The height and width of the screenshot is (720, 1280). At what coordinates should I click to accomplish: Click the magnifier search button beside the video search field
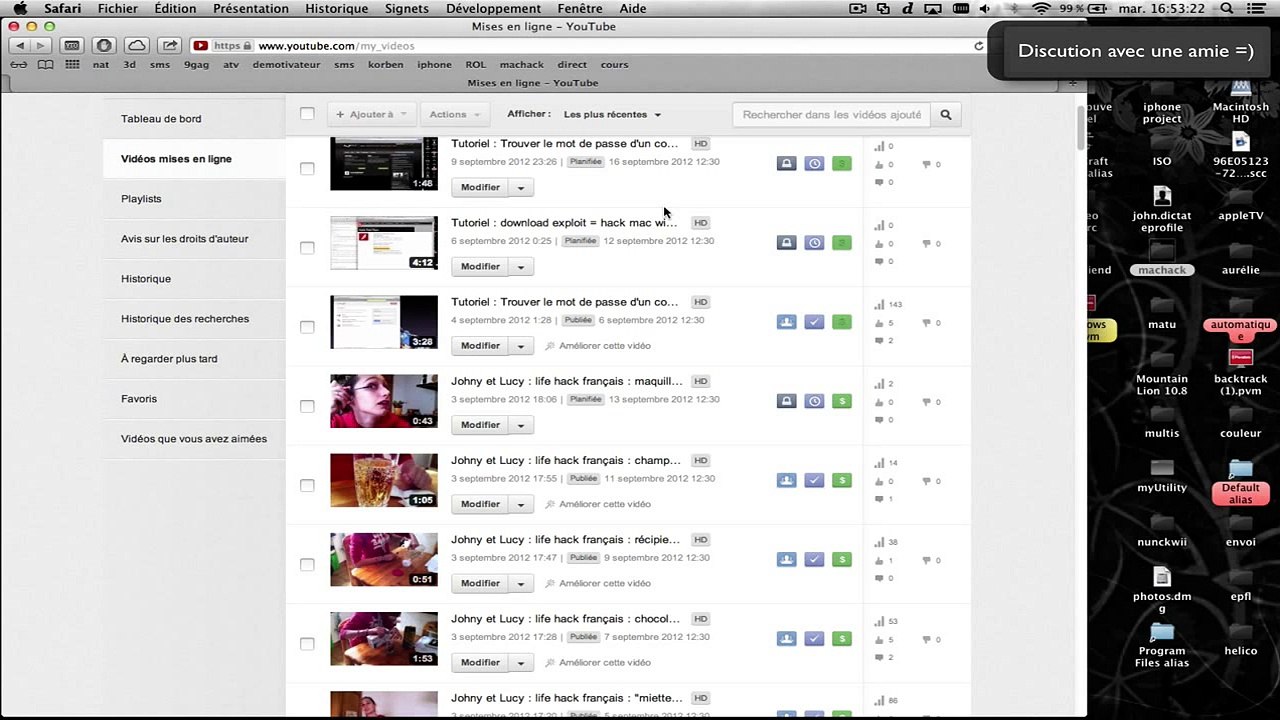945,115
